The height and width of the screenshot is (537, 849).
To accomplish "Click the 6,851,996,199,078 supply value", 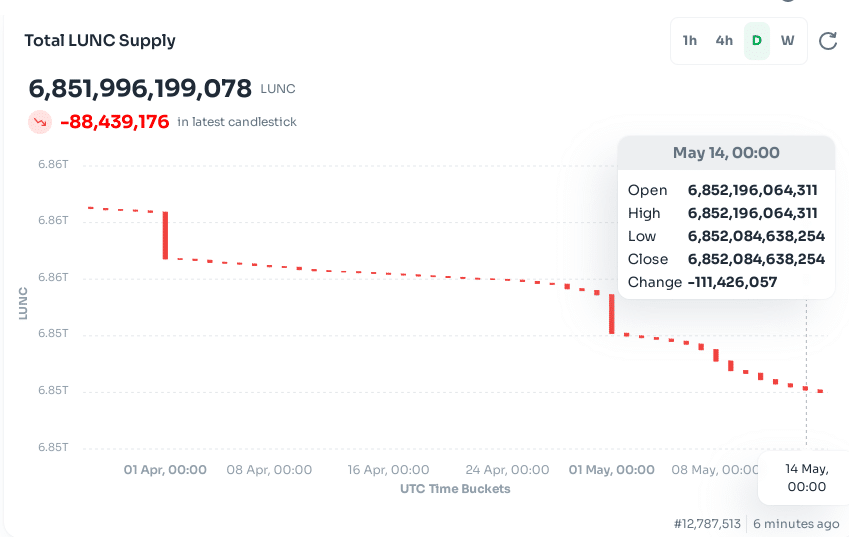I will click(x=140, y=89).
